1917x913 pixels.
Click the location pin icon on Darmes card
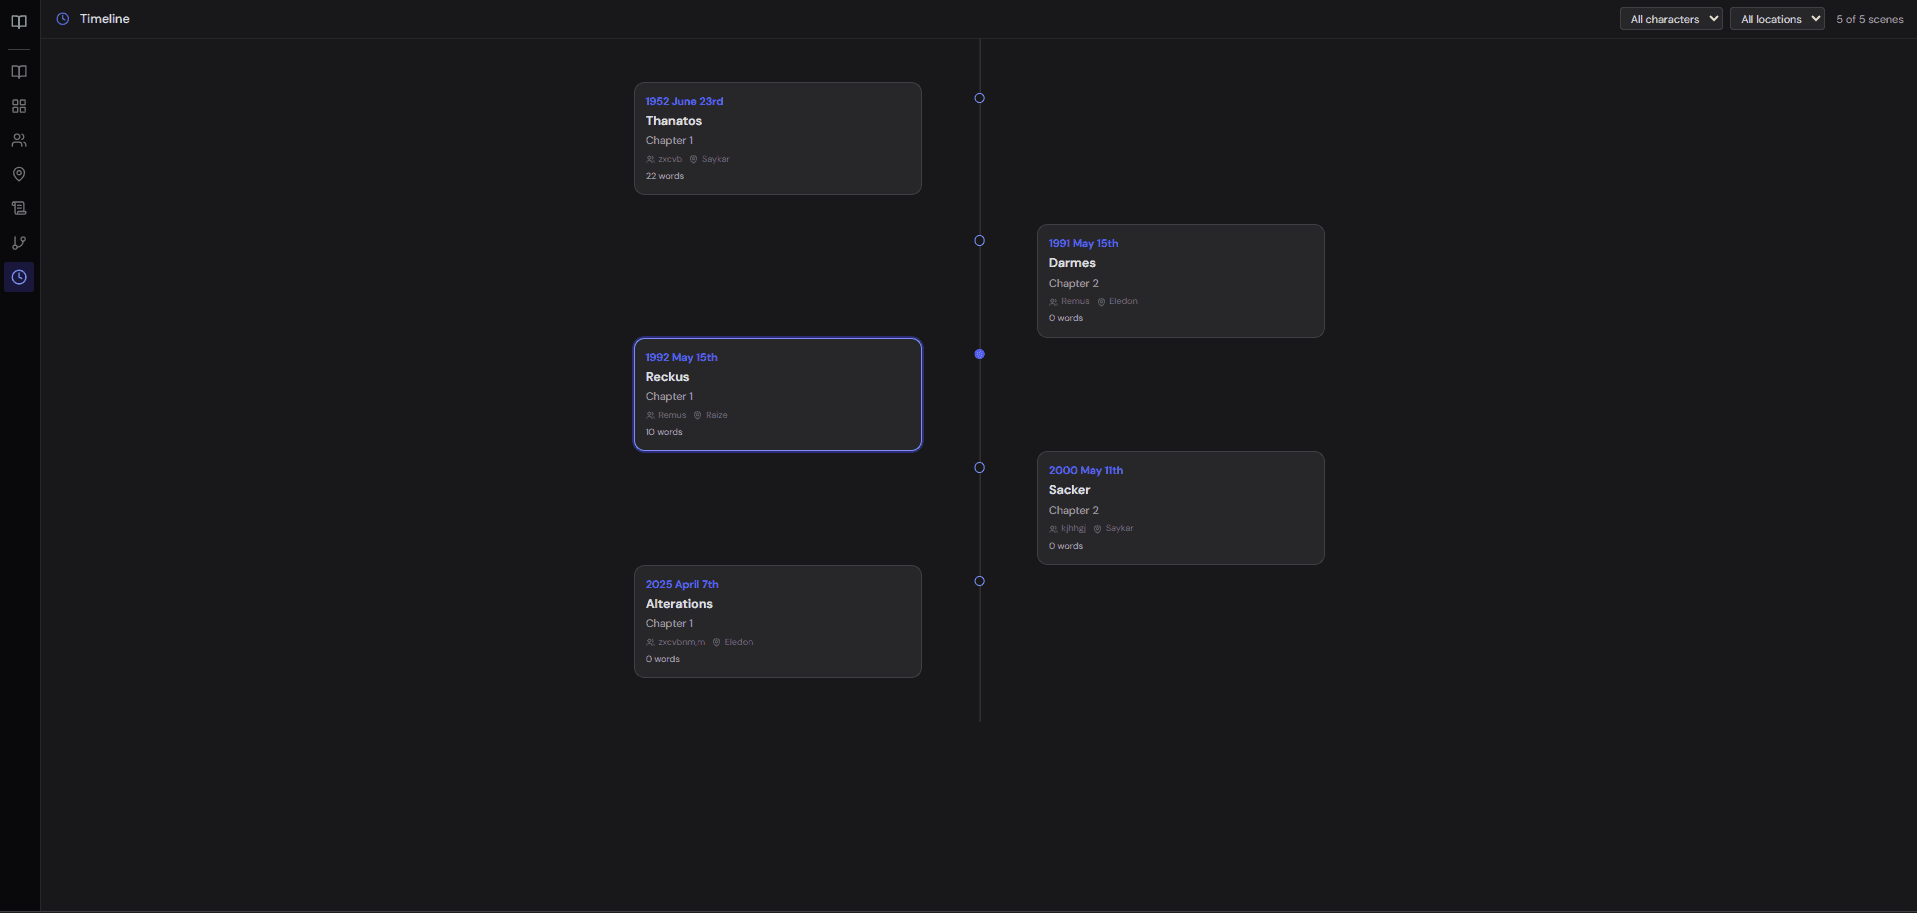(x=1101, y=301)
